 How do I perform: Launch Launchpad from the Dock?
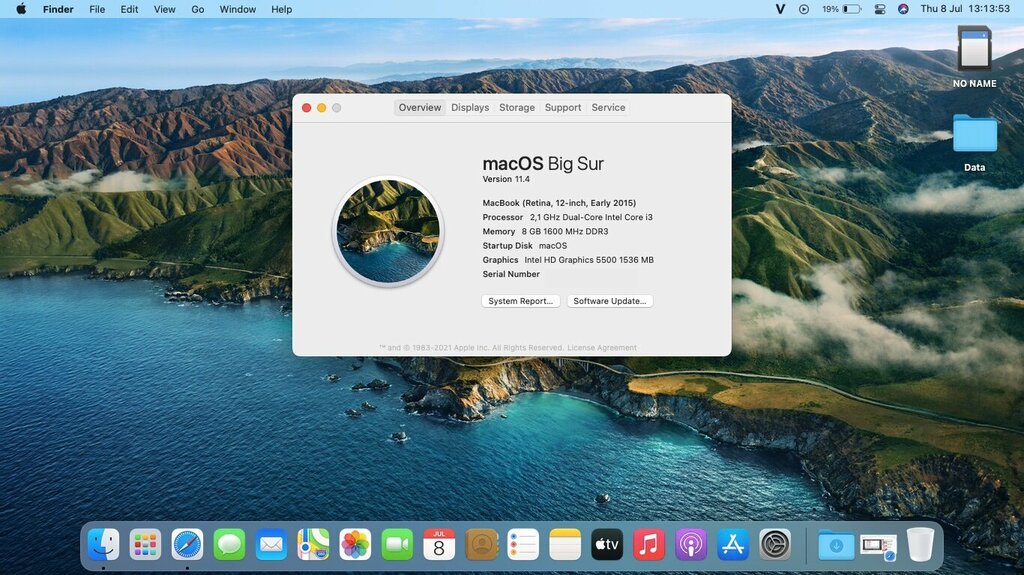pyautogui.click(x=145, y=544)
